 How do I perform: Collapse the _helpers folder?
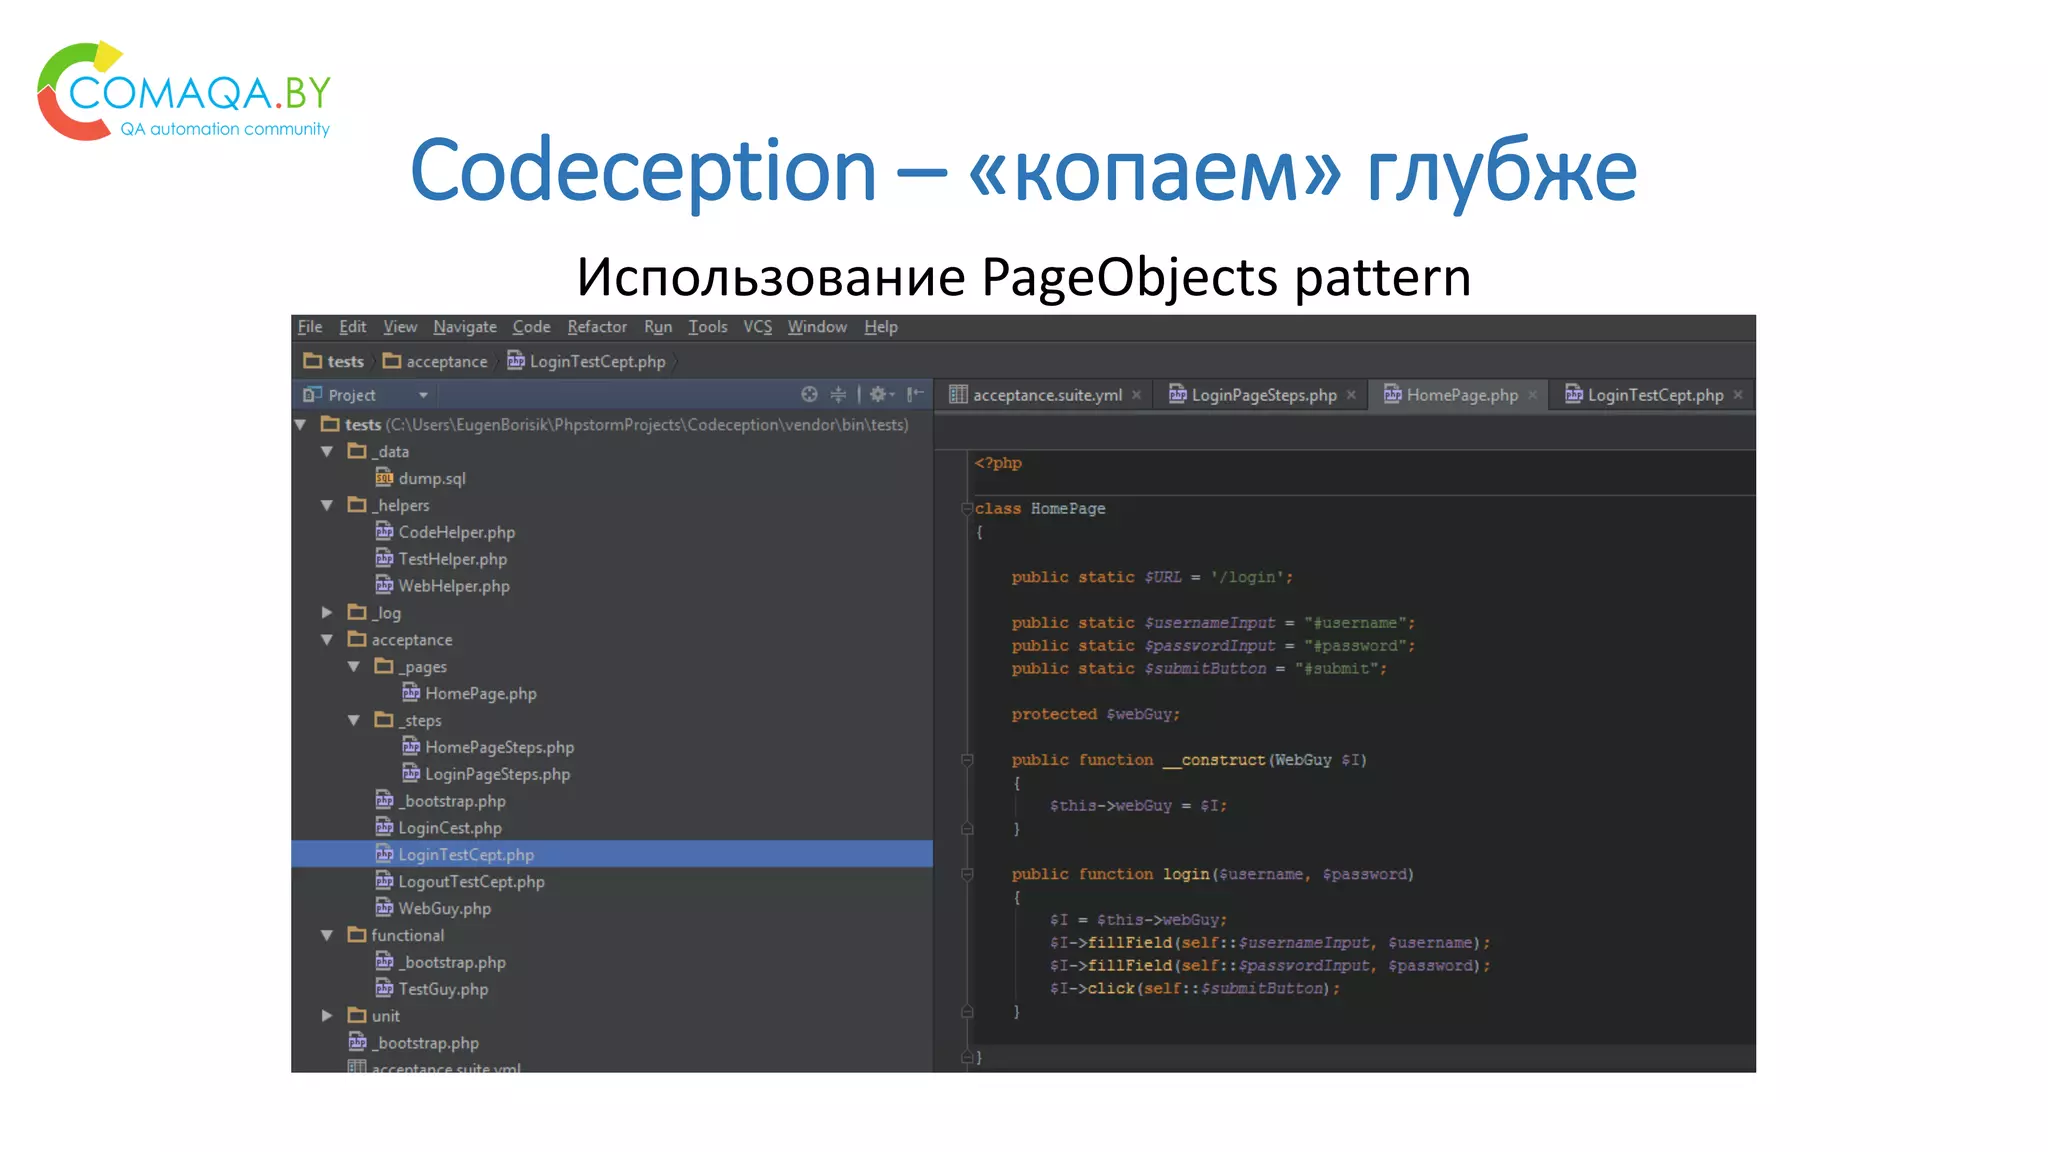tap(327, 505)
